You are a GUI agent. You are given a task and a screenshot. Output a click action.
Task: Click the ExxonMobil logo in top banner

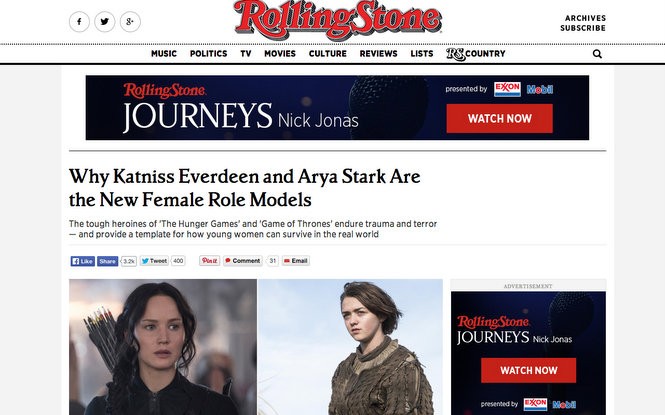coord(523,89)
